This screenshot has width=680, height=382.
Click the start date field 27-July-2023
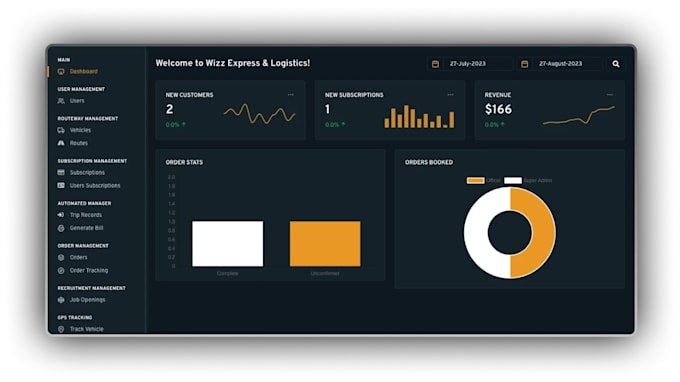pos(478,64)
